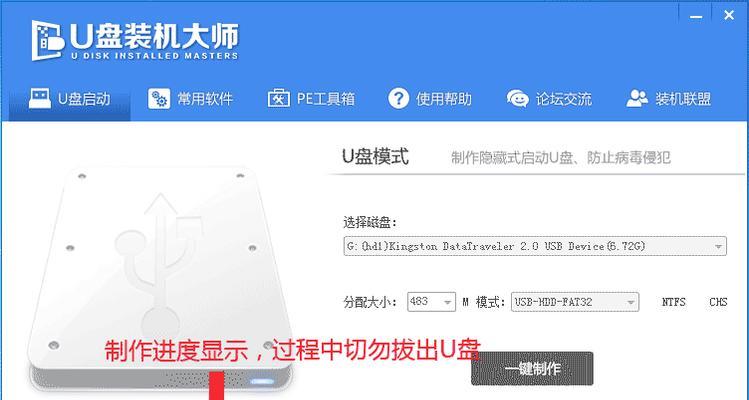Image resolution: width=749 pixels, height=400 pixels.
Task: Open the U盘启动 tab icon
Action: (x=39, y=98)
